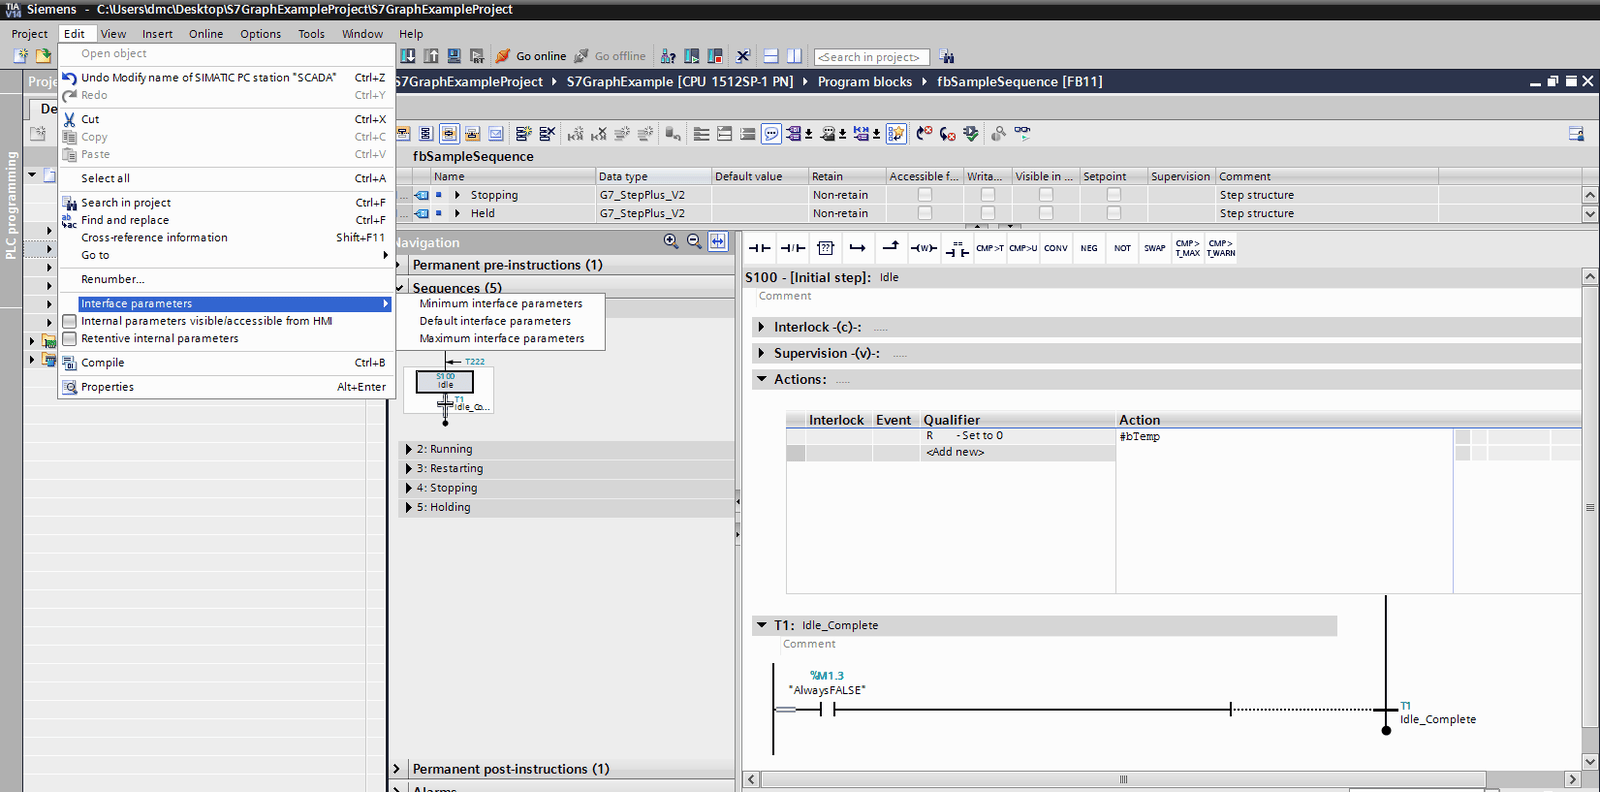This screenshot has height=792, width=1600.
Task: Insert CONV instruction from toolbar
Action: point(1056,248)
